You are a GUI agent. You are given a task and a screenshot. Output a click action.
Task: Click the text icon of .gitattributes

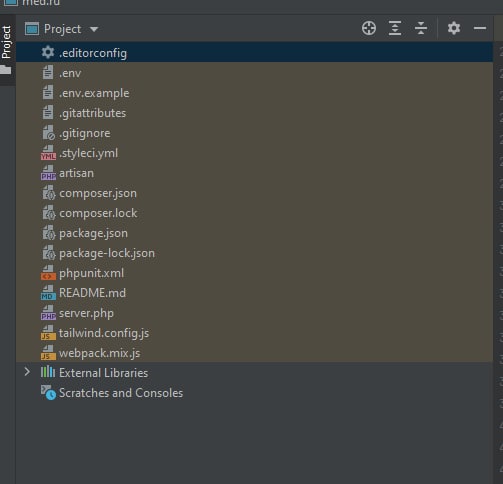point(48,112)
